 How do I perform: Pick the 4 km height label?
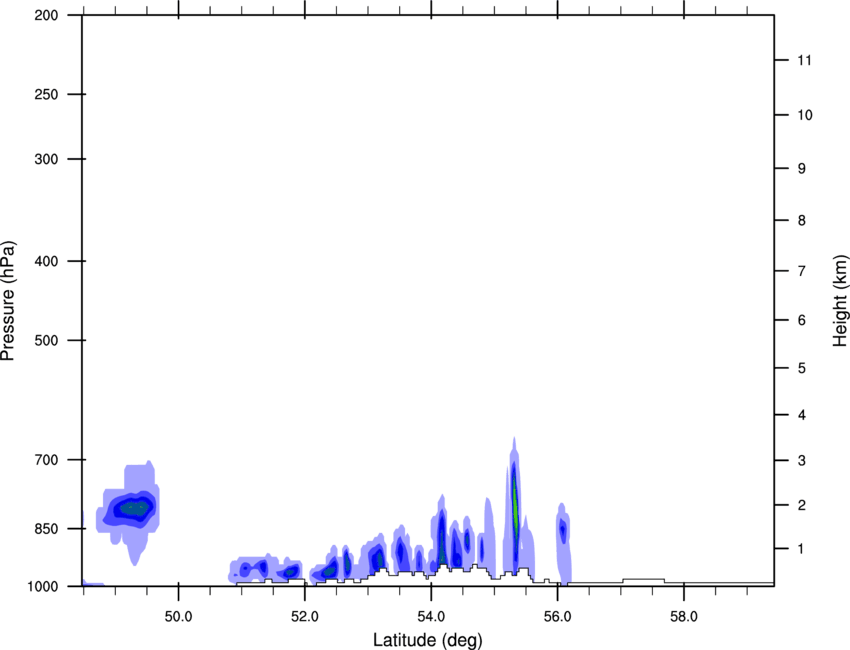802,415
